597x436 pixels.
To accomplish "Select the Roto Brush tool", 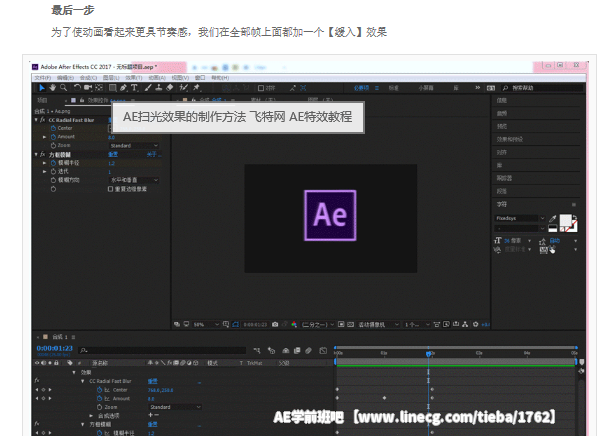I will click(x=184, y=88).
